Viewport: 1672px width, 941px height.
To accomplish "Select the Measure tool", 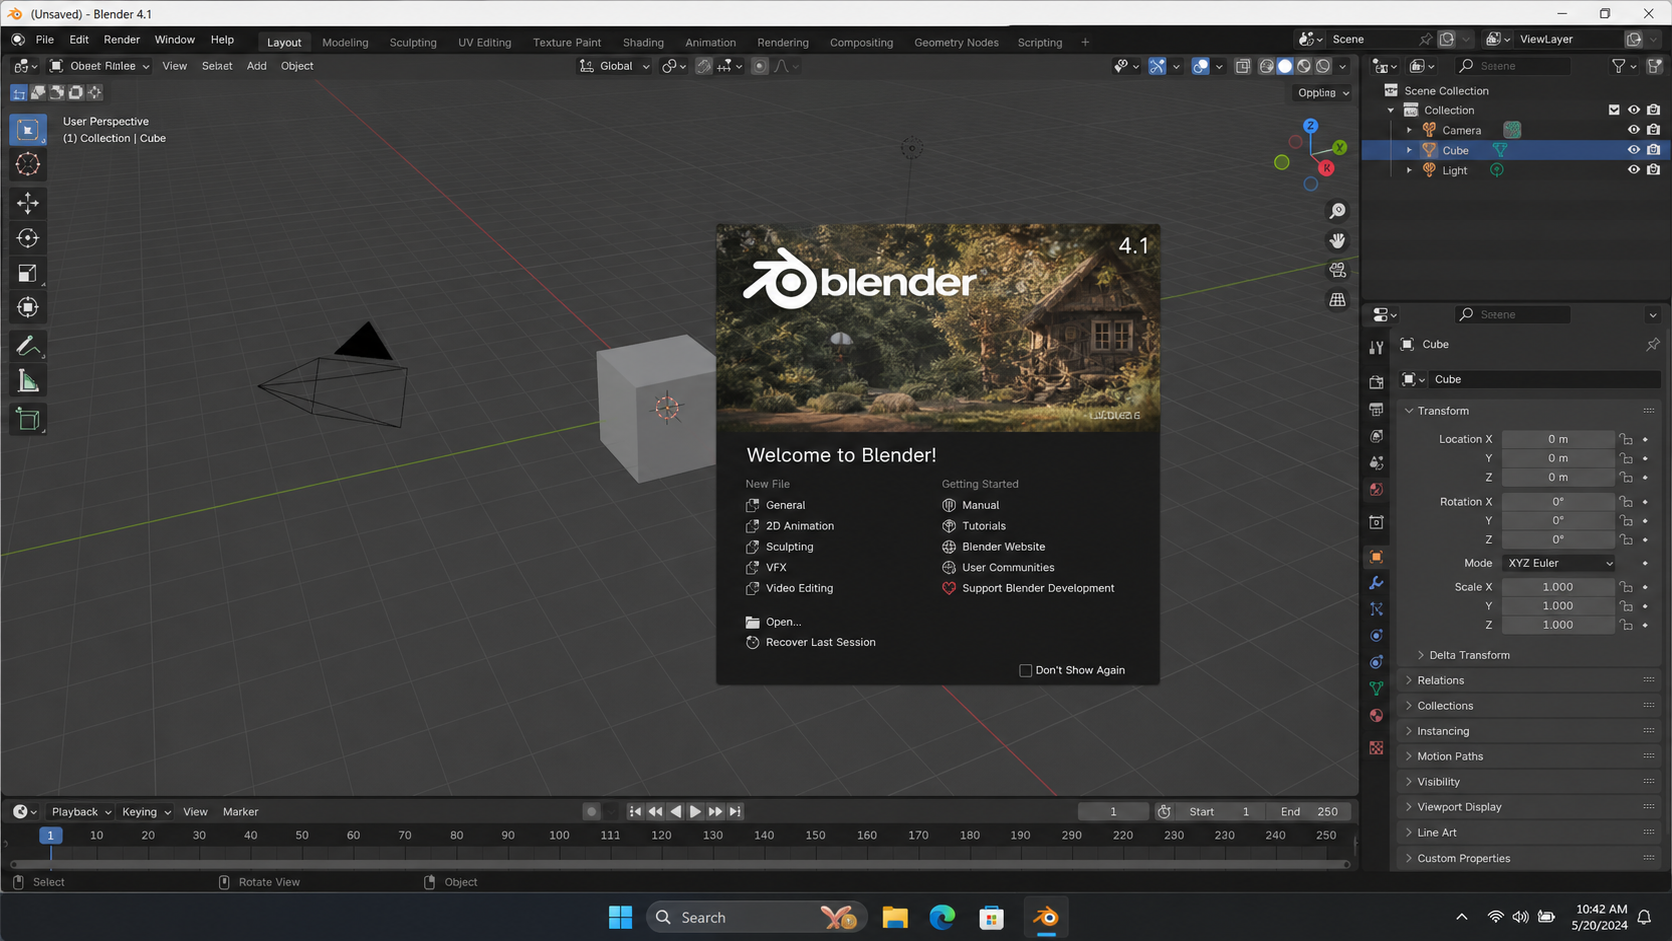I will (x=28, y=381).
